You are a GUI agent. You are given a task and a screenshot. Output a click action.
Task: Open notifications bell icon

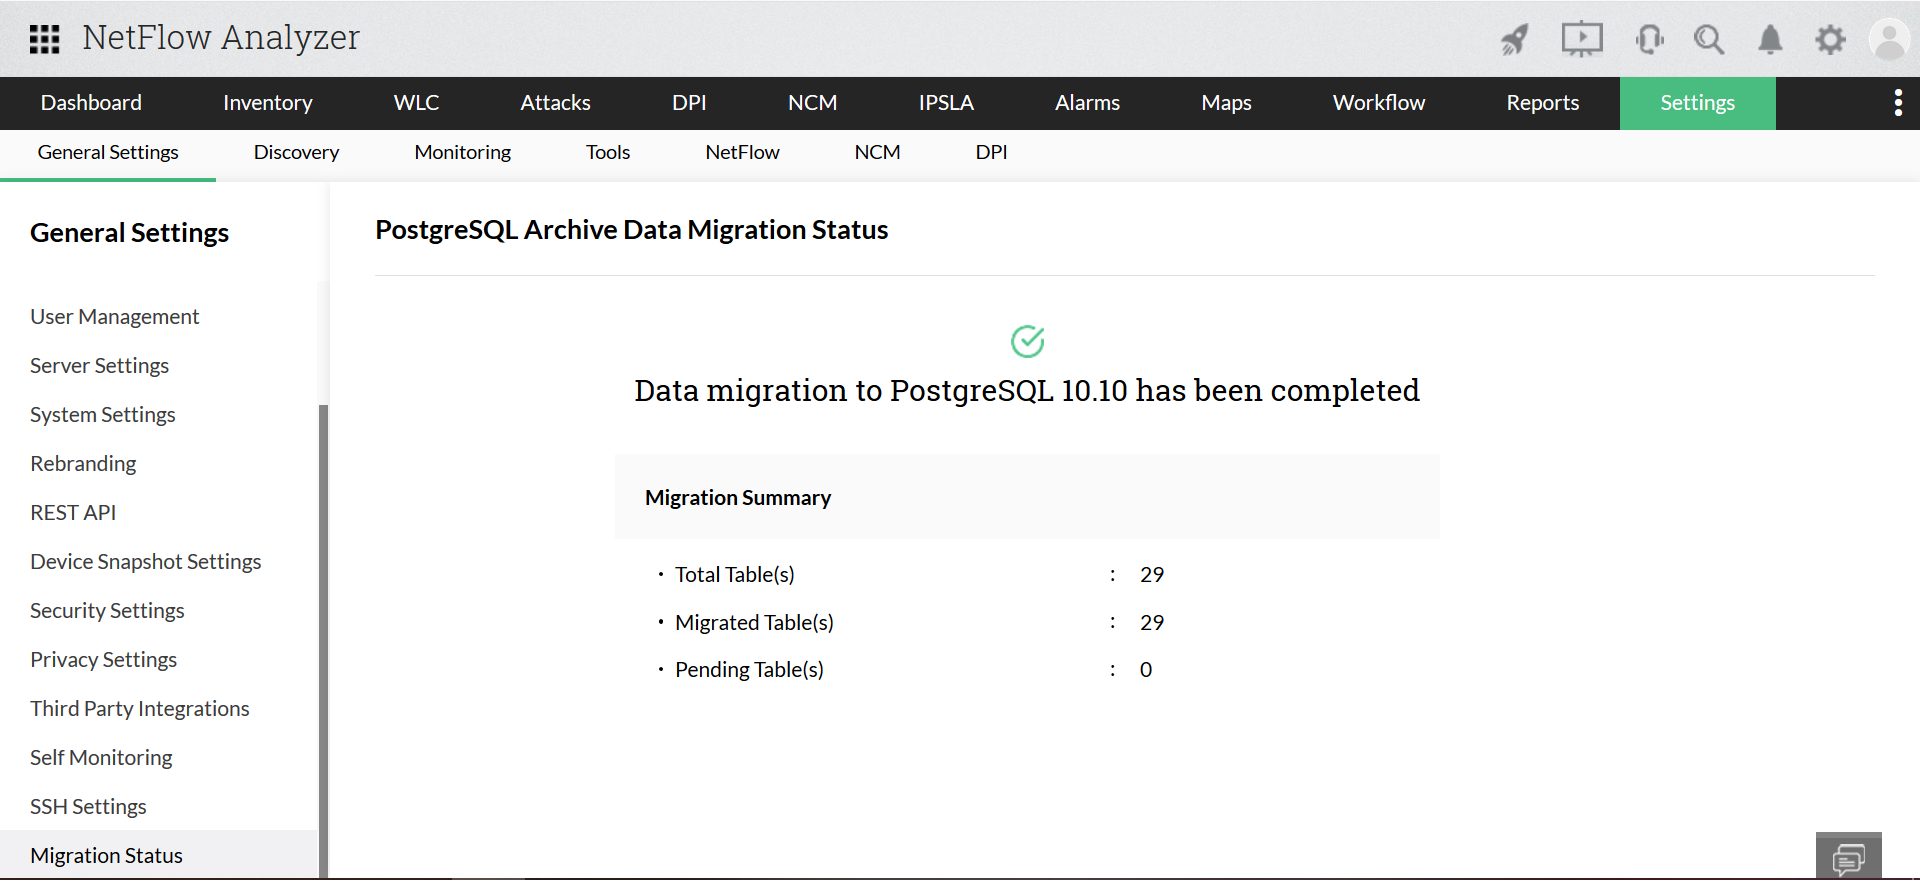coord(1770,39)
